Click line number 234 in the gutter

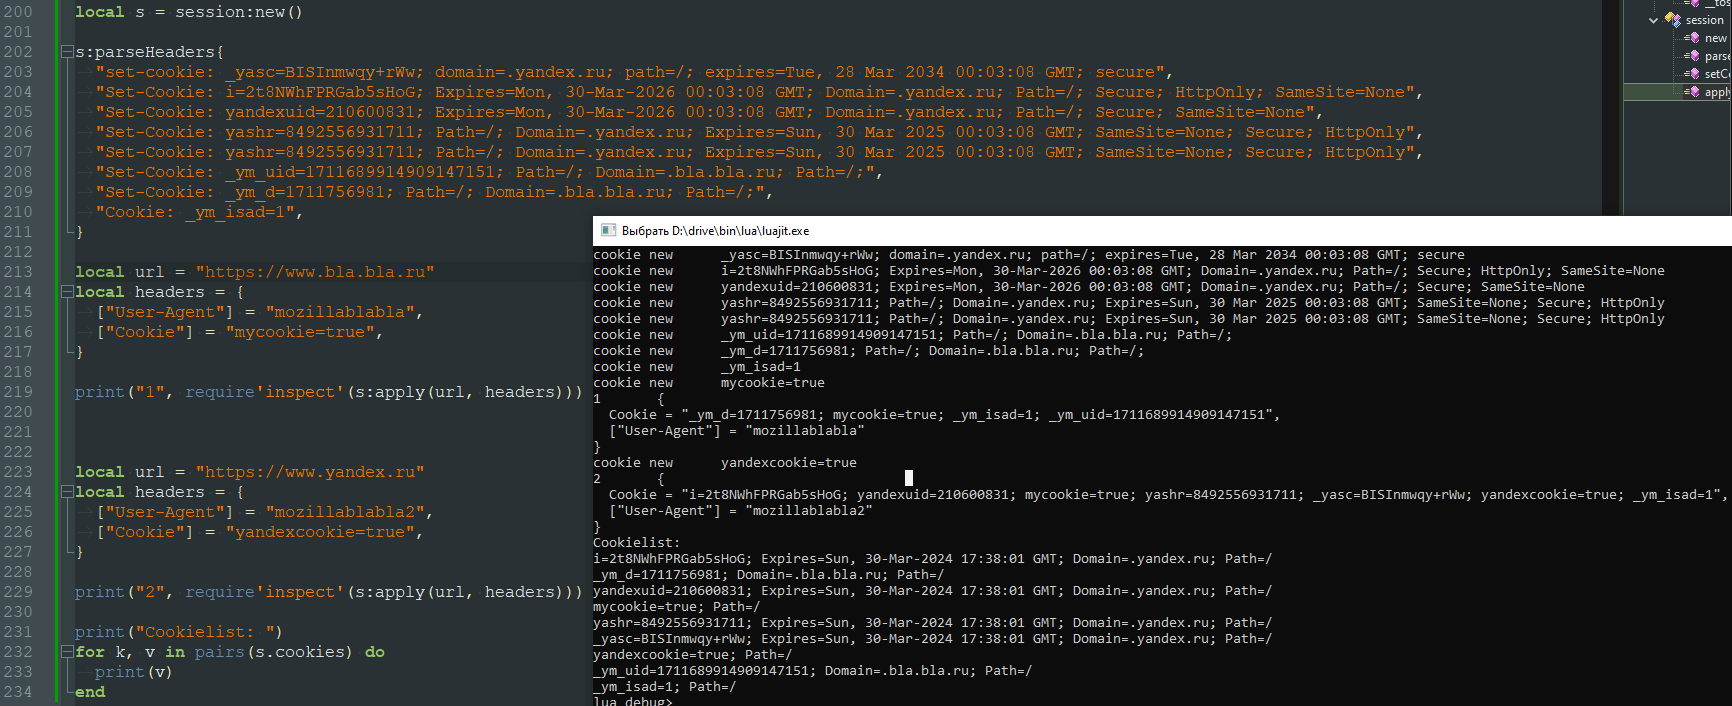coord(18,692)
